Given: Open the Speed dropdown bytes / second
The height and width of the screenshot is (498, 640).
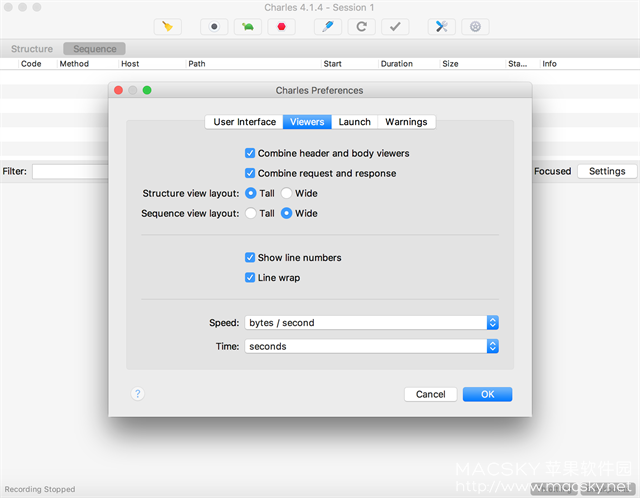Looking at the screenshot, I should [x=371, y=323].
